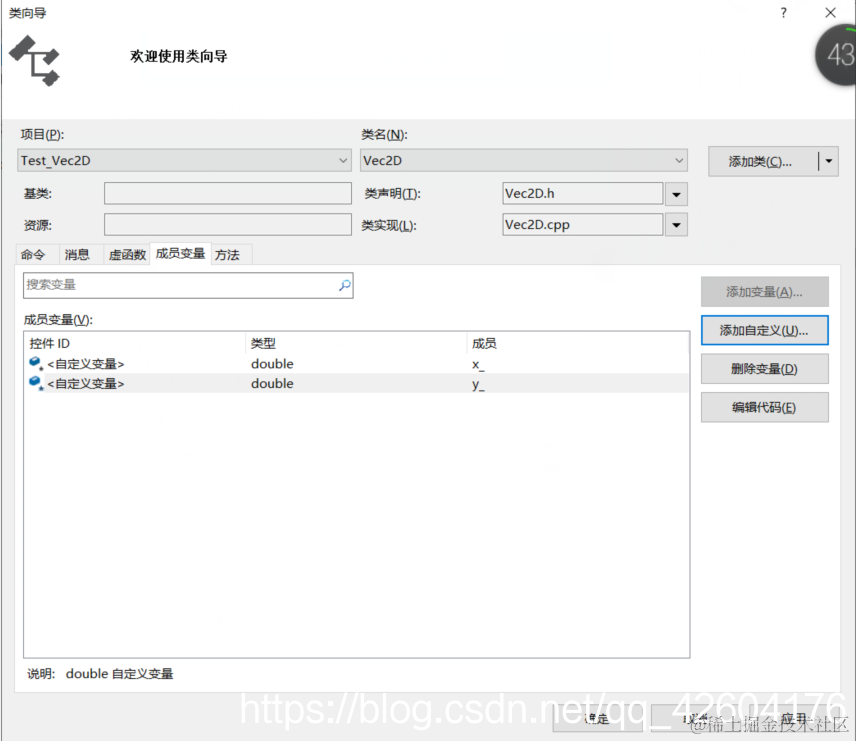Click the 基类 text field

coord(228,193)
